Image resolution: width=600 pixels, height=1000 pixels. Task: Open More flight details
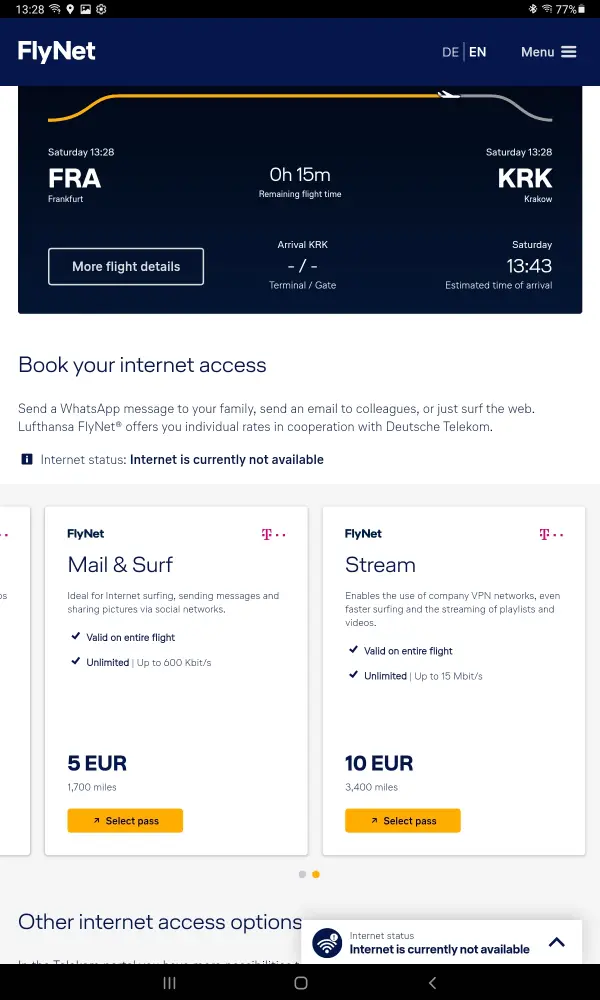[126, 267]
